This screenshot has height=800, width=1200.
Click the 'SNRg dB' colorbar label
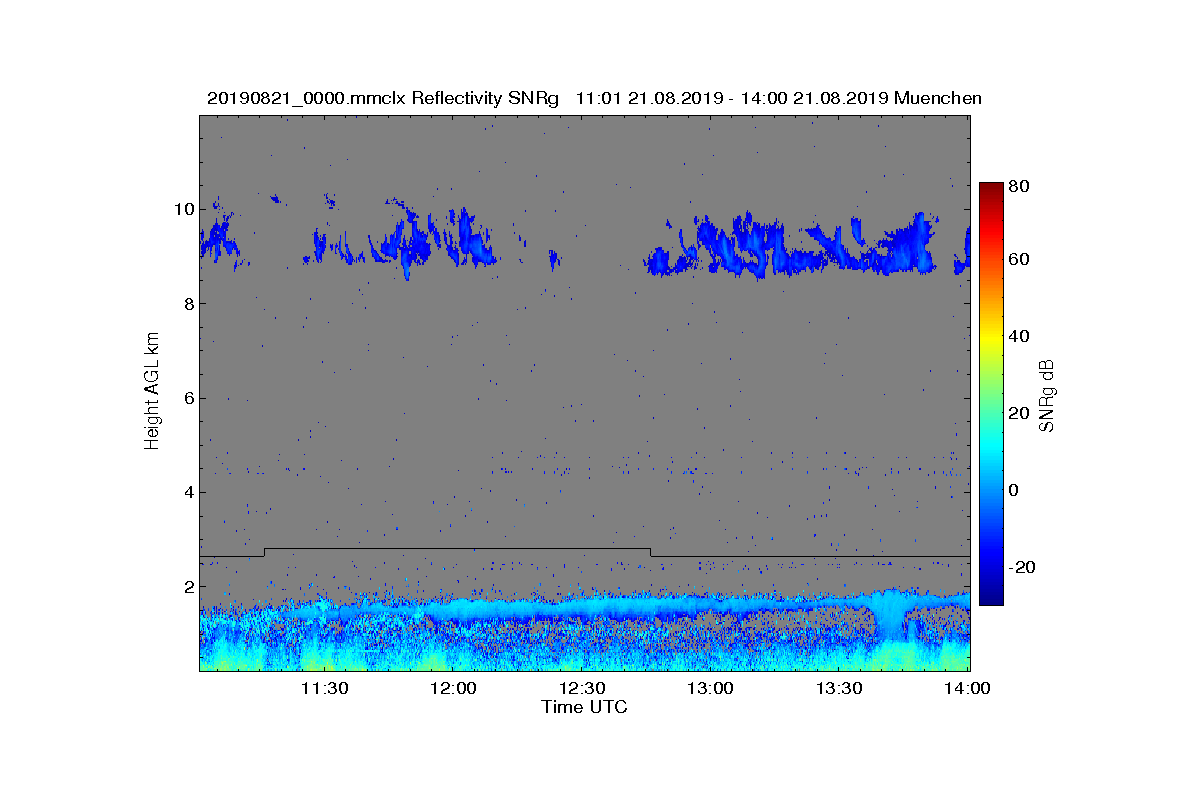[x=1047, y=395]
